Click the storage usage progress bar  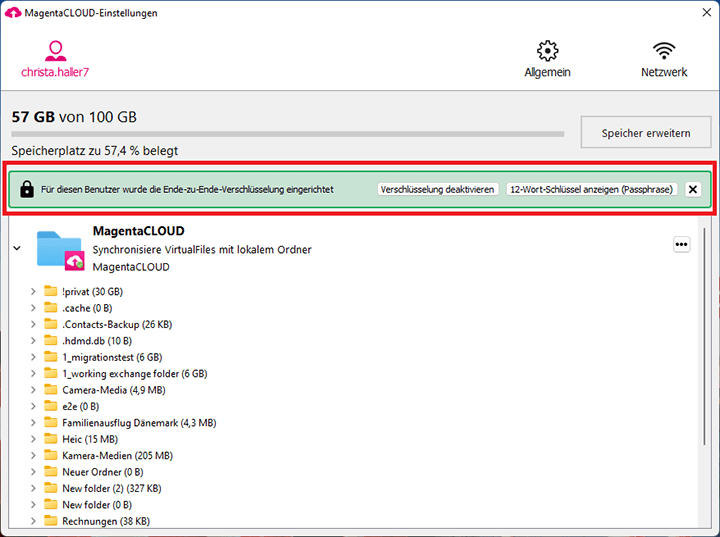(288, 134)
